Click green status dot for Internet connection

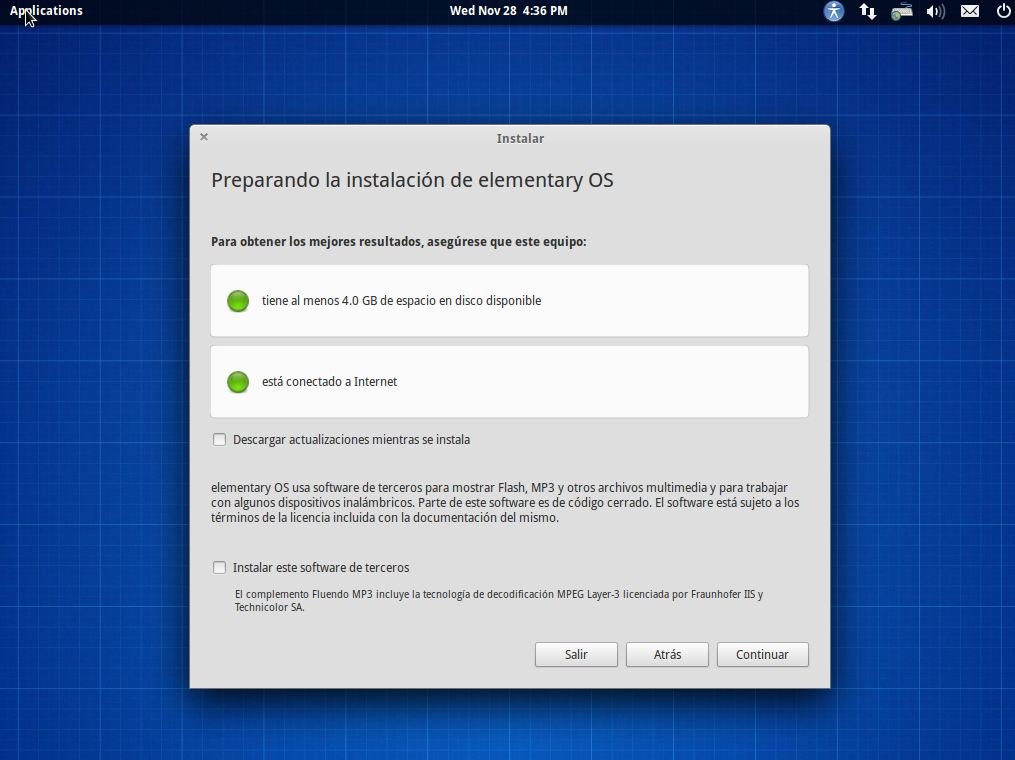tap(238, 382)
